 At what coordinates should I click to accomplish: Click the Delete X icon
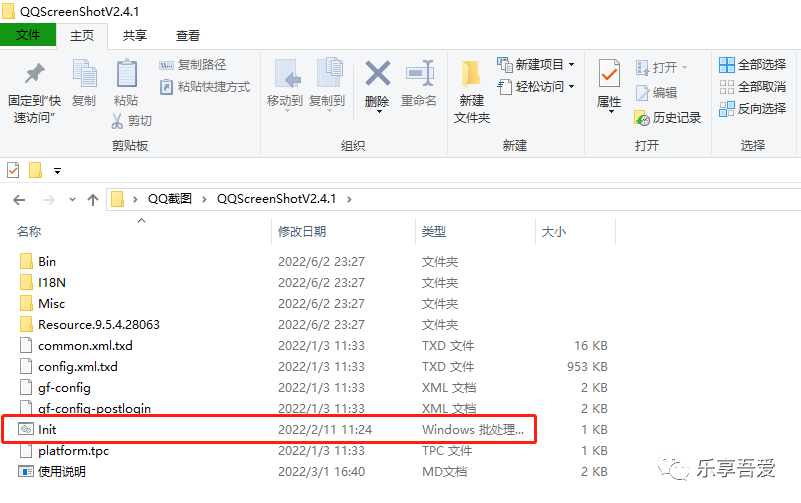coord(378,73)
